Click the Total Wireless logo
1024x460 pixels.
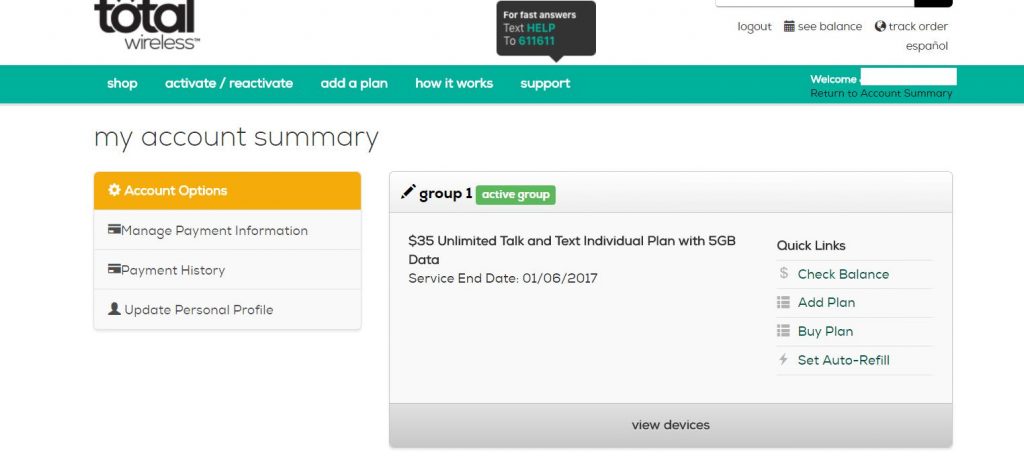148,25
